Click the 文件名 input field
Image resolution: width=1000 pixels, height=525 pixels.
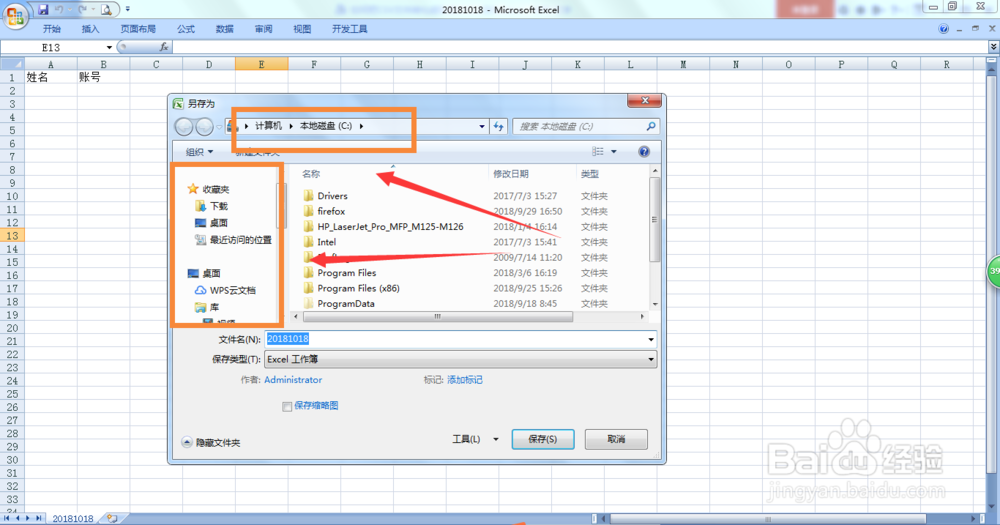click(460, 339)
